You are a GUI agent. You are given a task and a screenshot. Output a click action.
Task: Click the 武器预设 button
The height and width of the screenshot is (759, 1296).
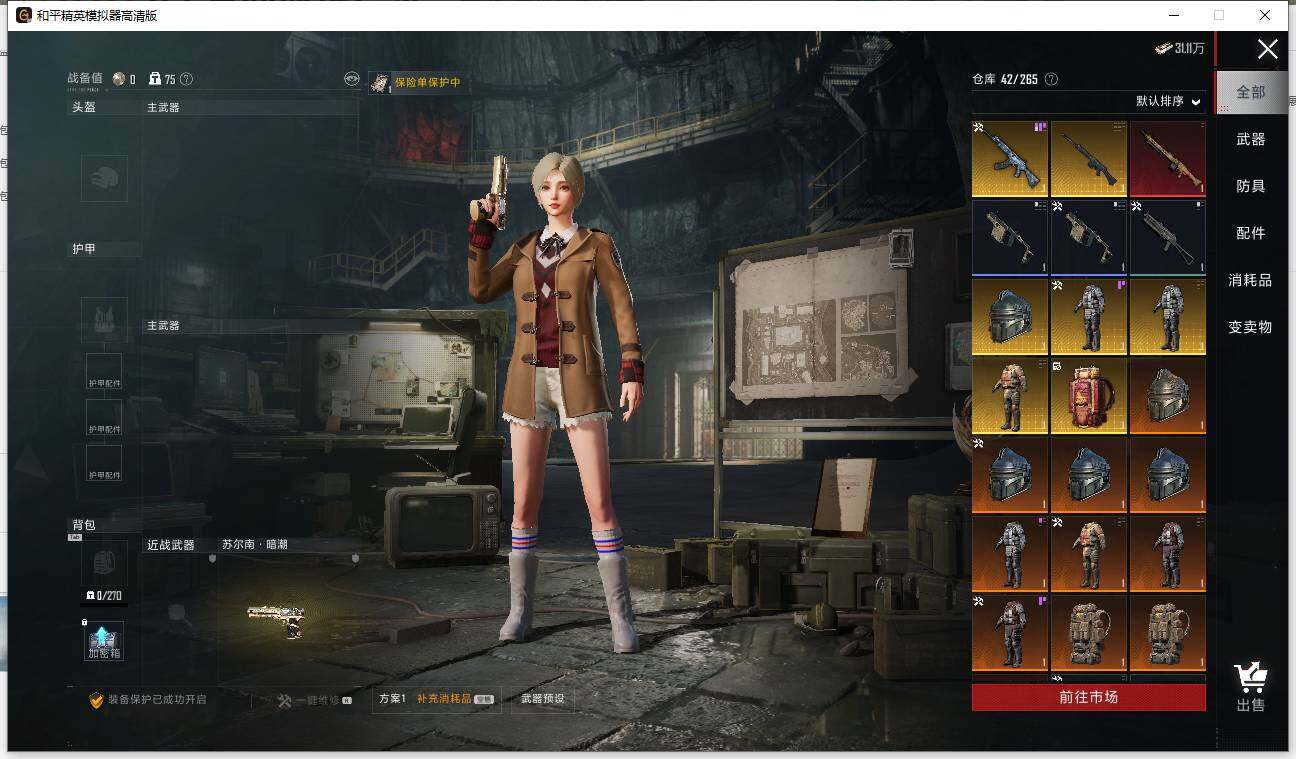pos(543,698)
